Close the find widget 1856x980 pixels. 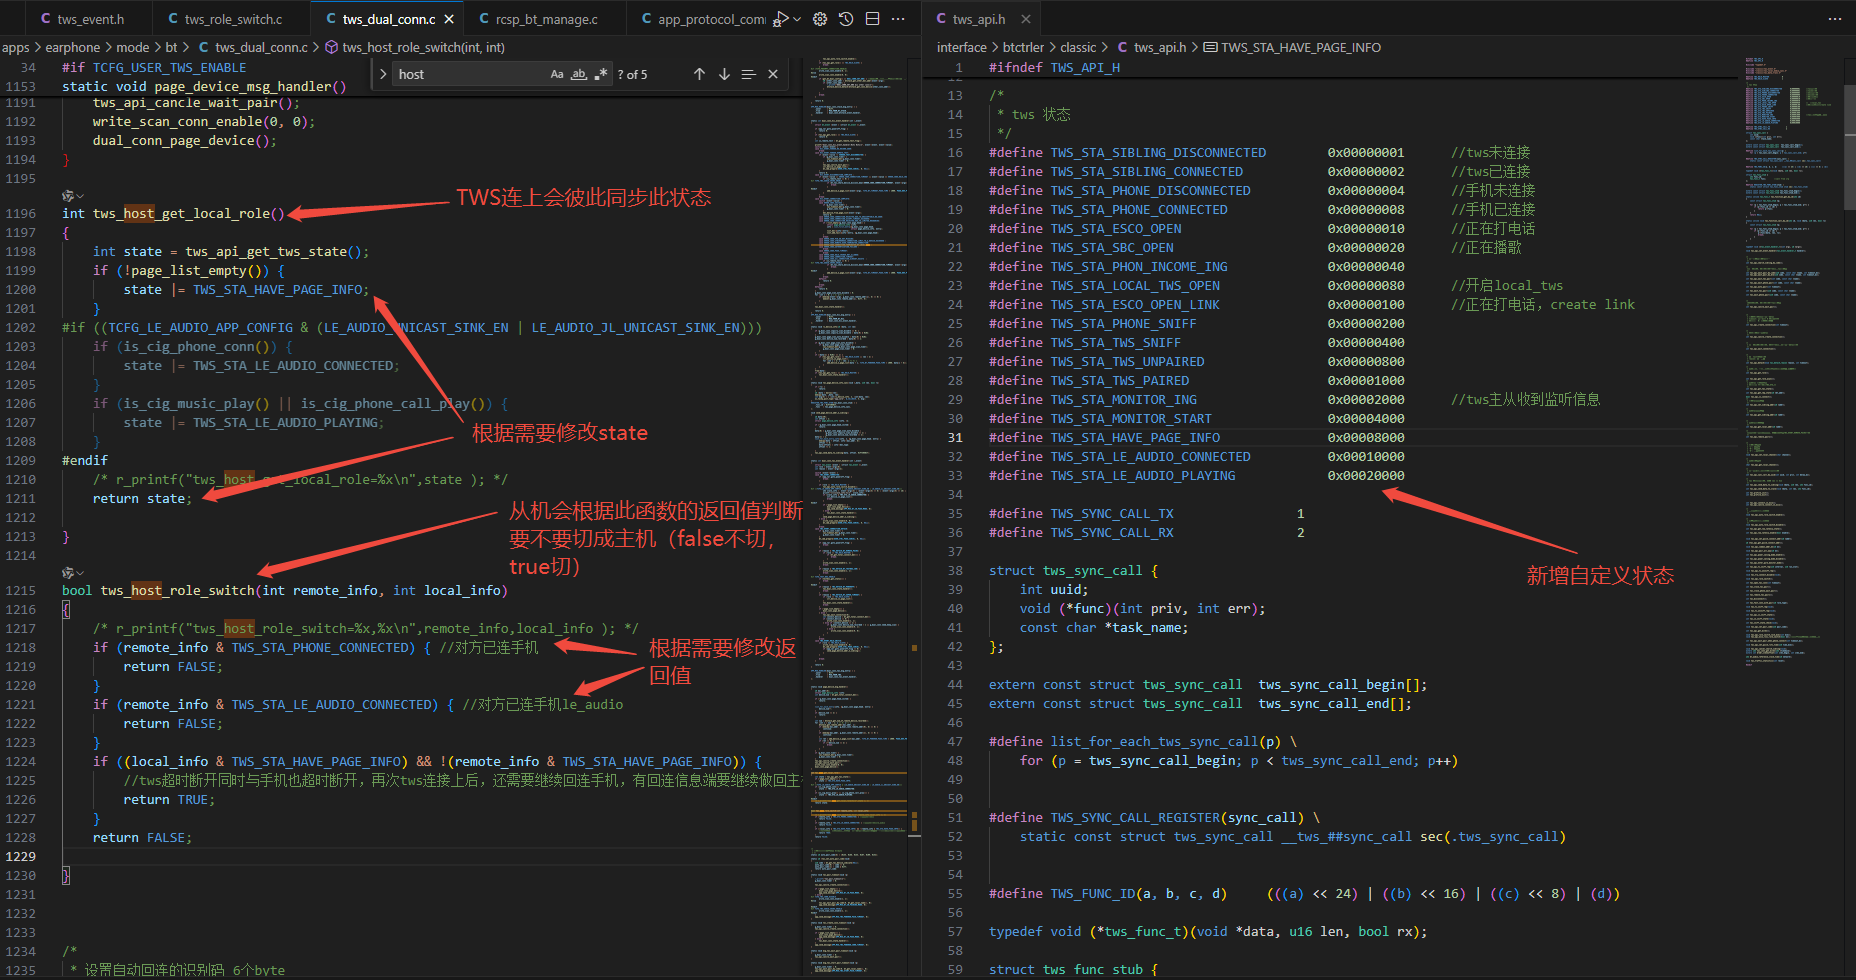(x=773, y=74)
